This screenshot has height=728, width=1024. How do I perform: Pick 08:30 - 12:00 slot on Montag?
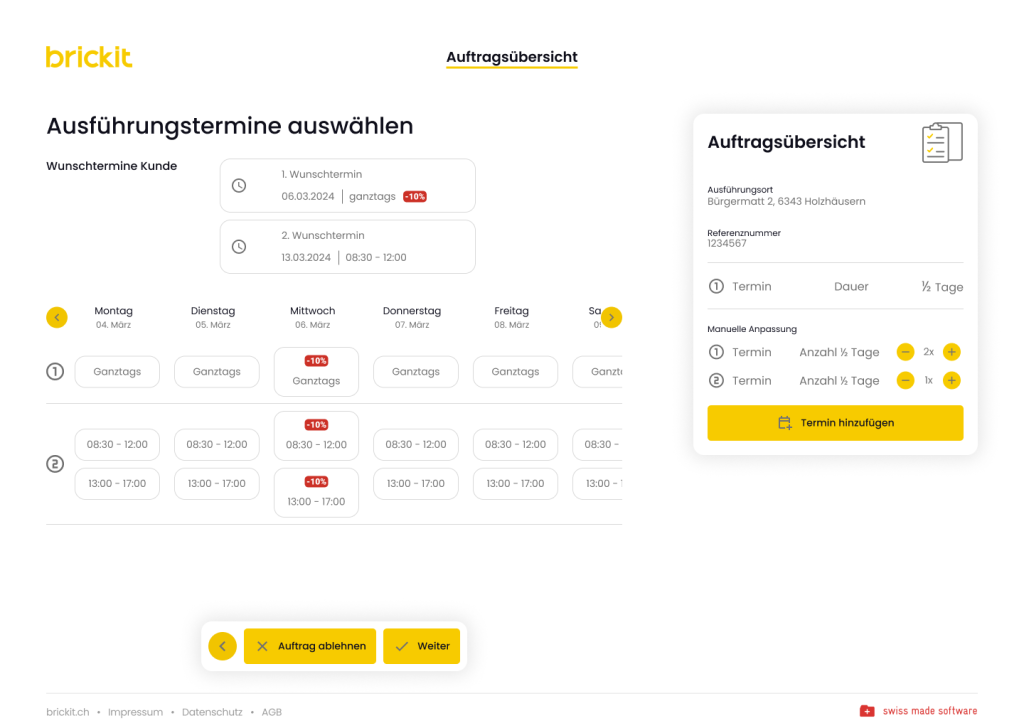coord(117,445)
